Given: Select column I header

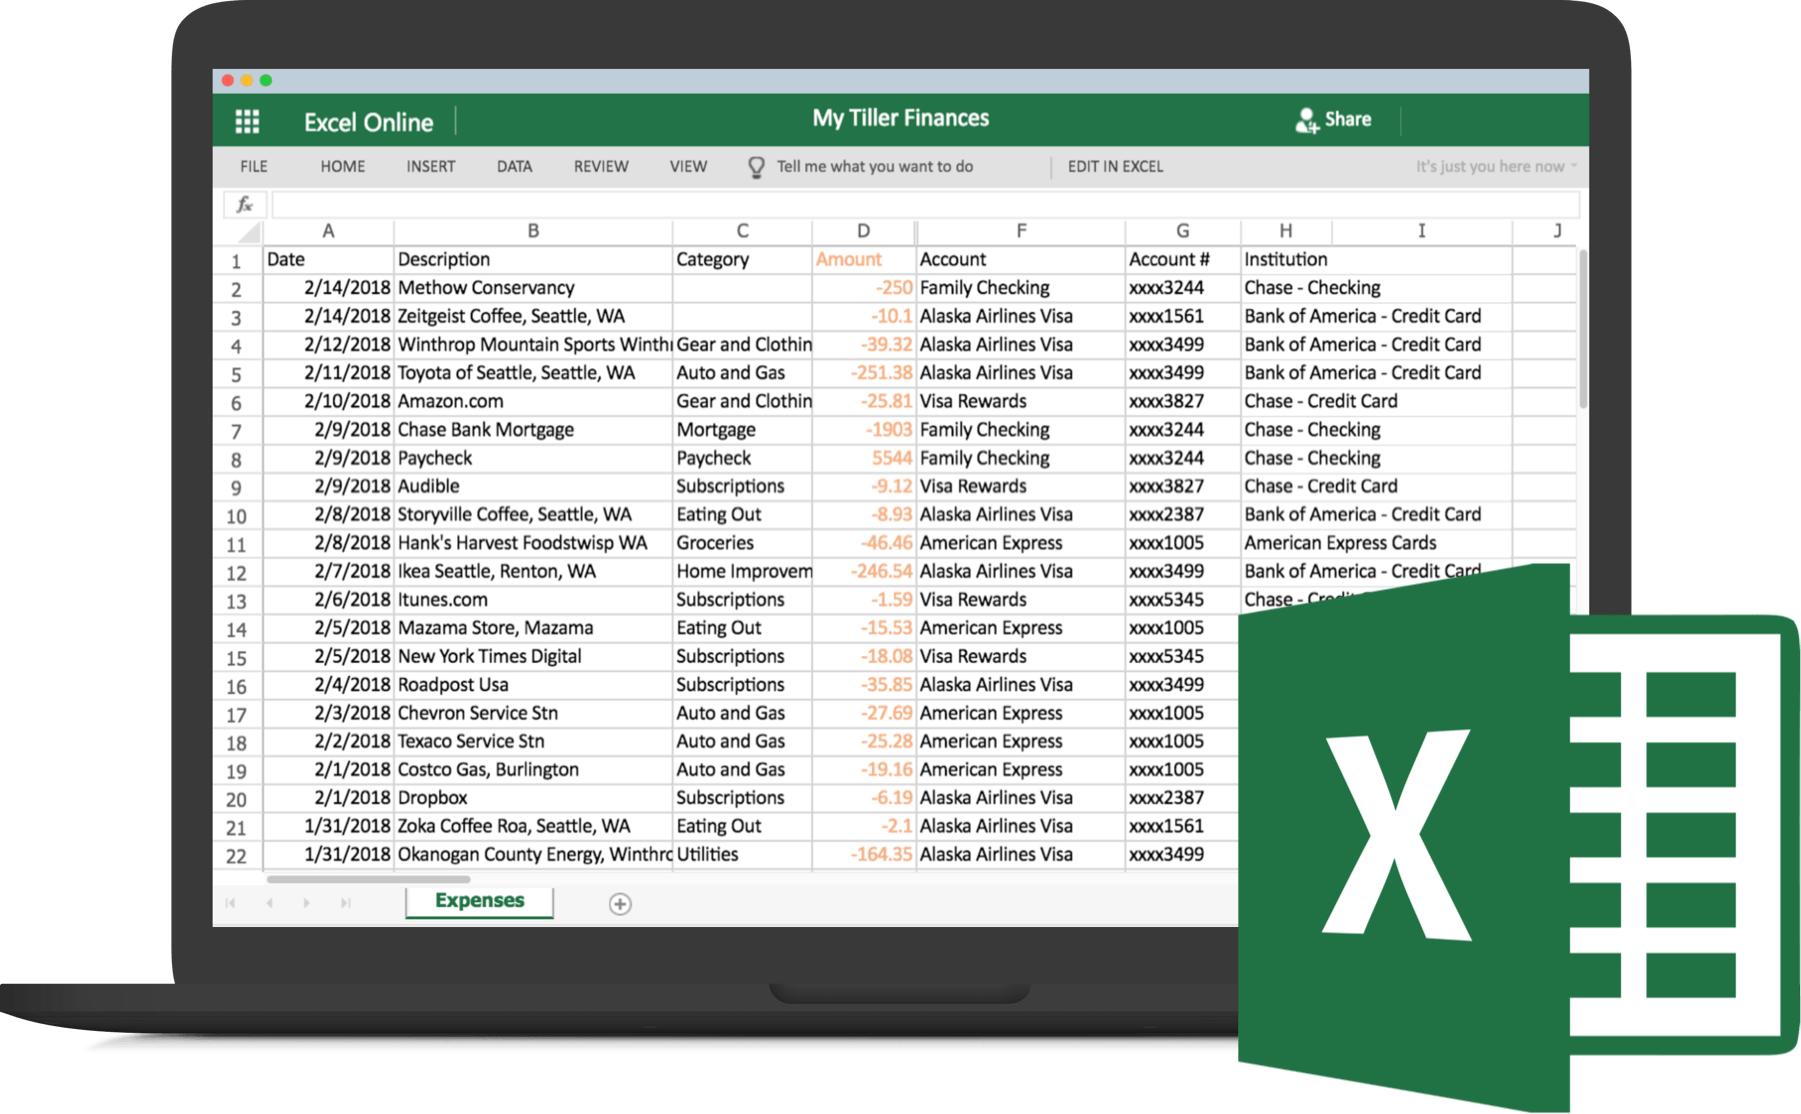Looking at the screenshot, I should [1421, 231].
